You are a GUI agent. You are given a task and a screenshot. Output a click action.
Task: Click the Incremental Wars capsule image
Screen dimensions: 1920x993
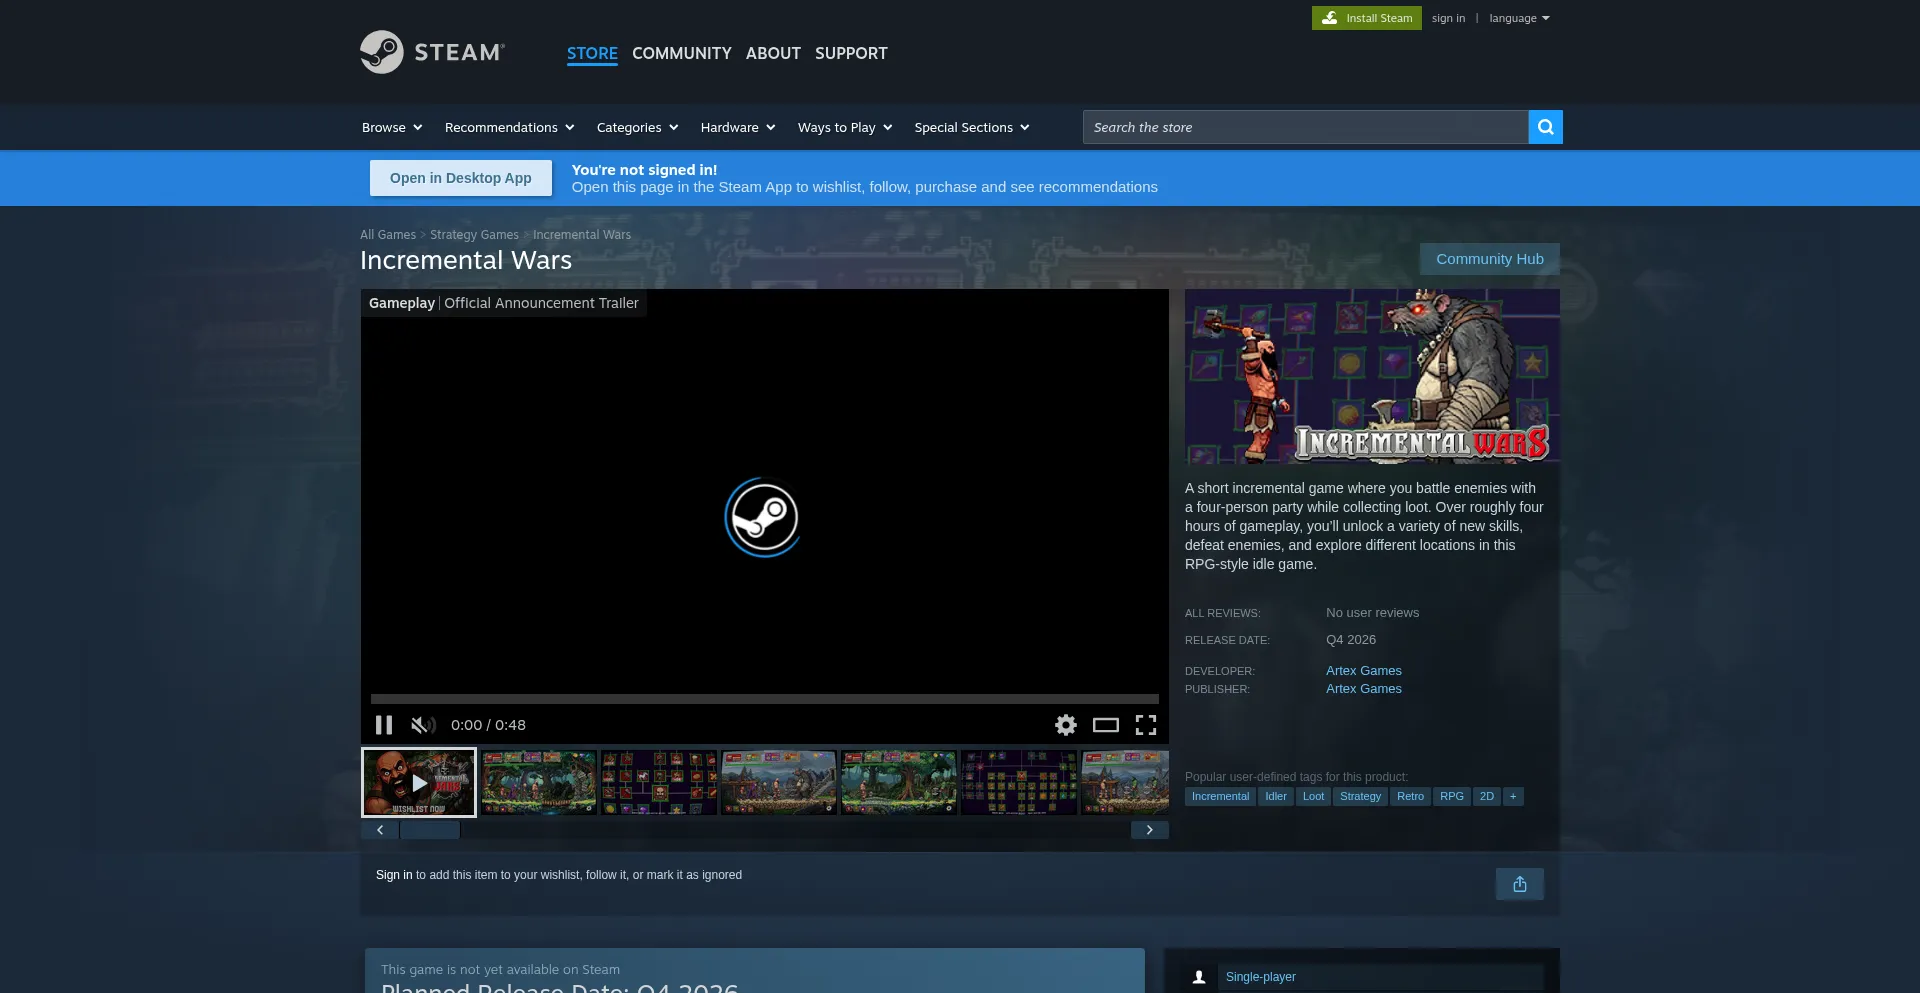pos(1372,376)
